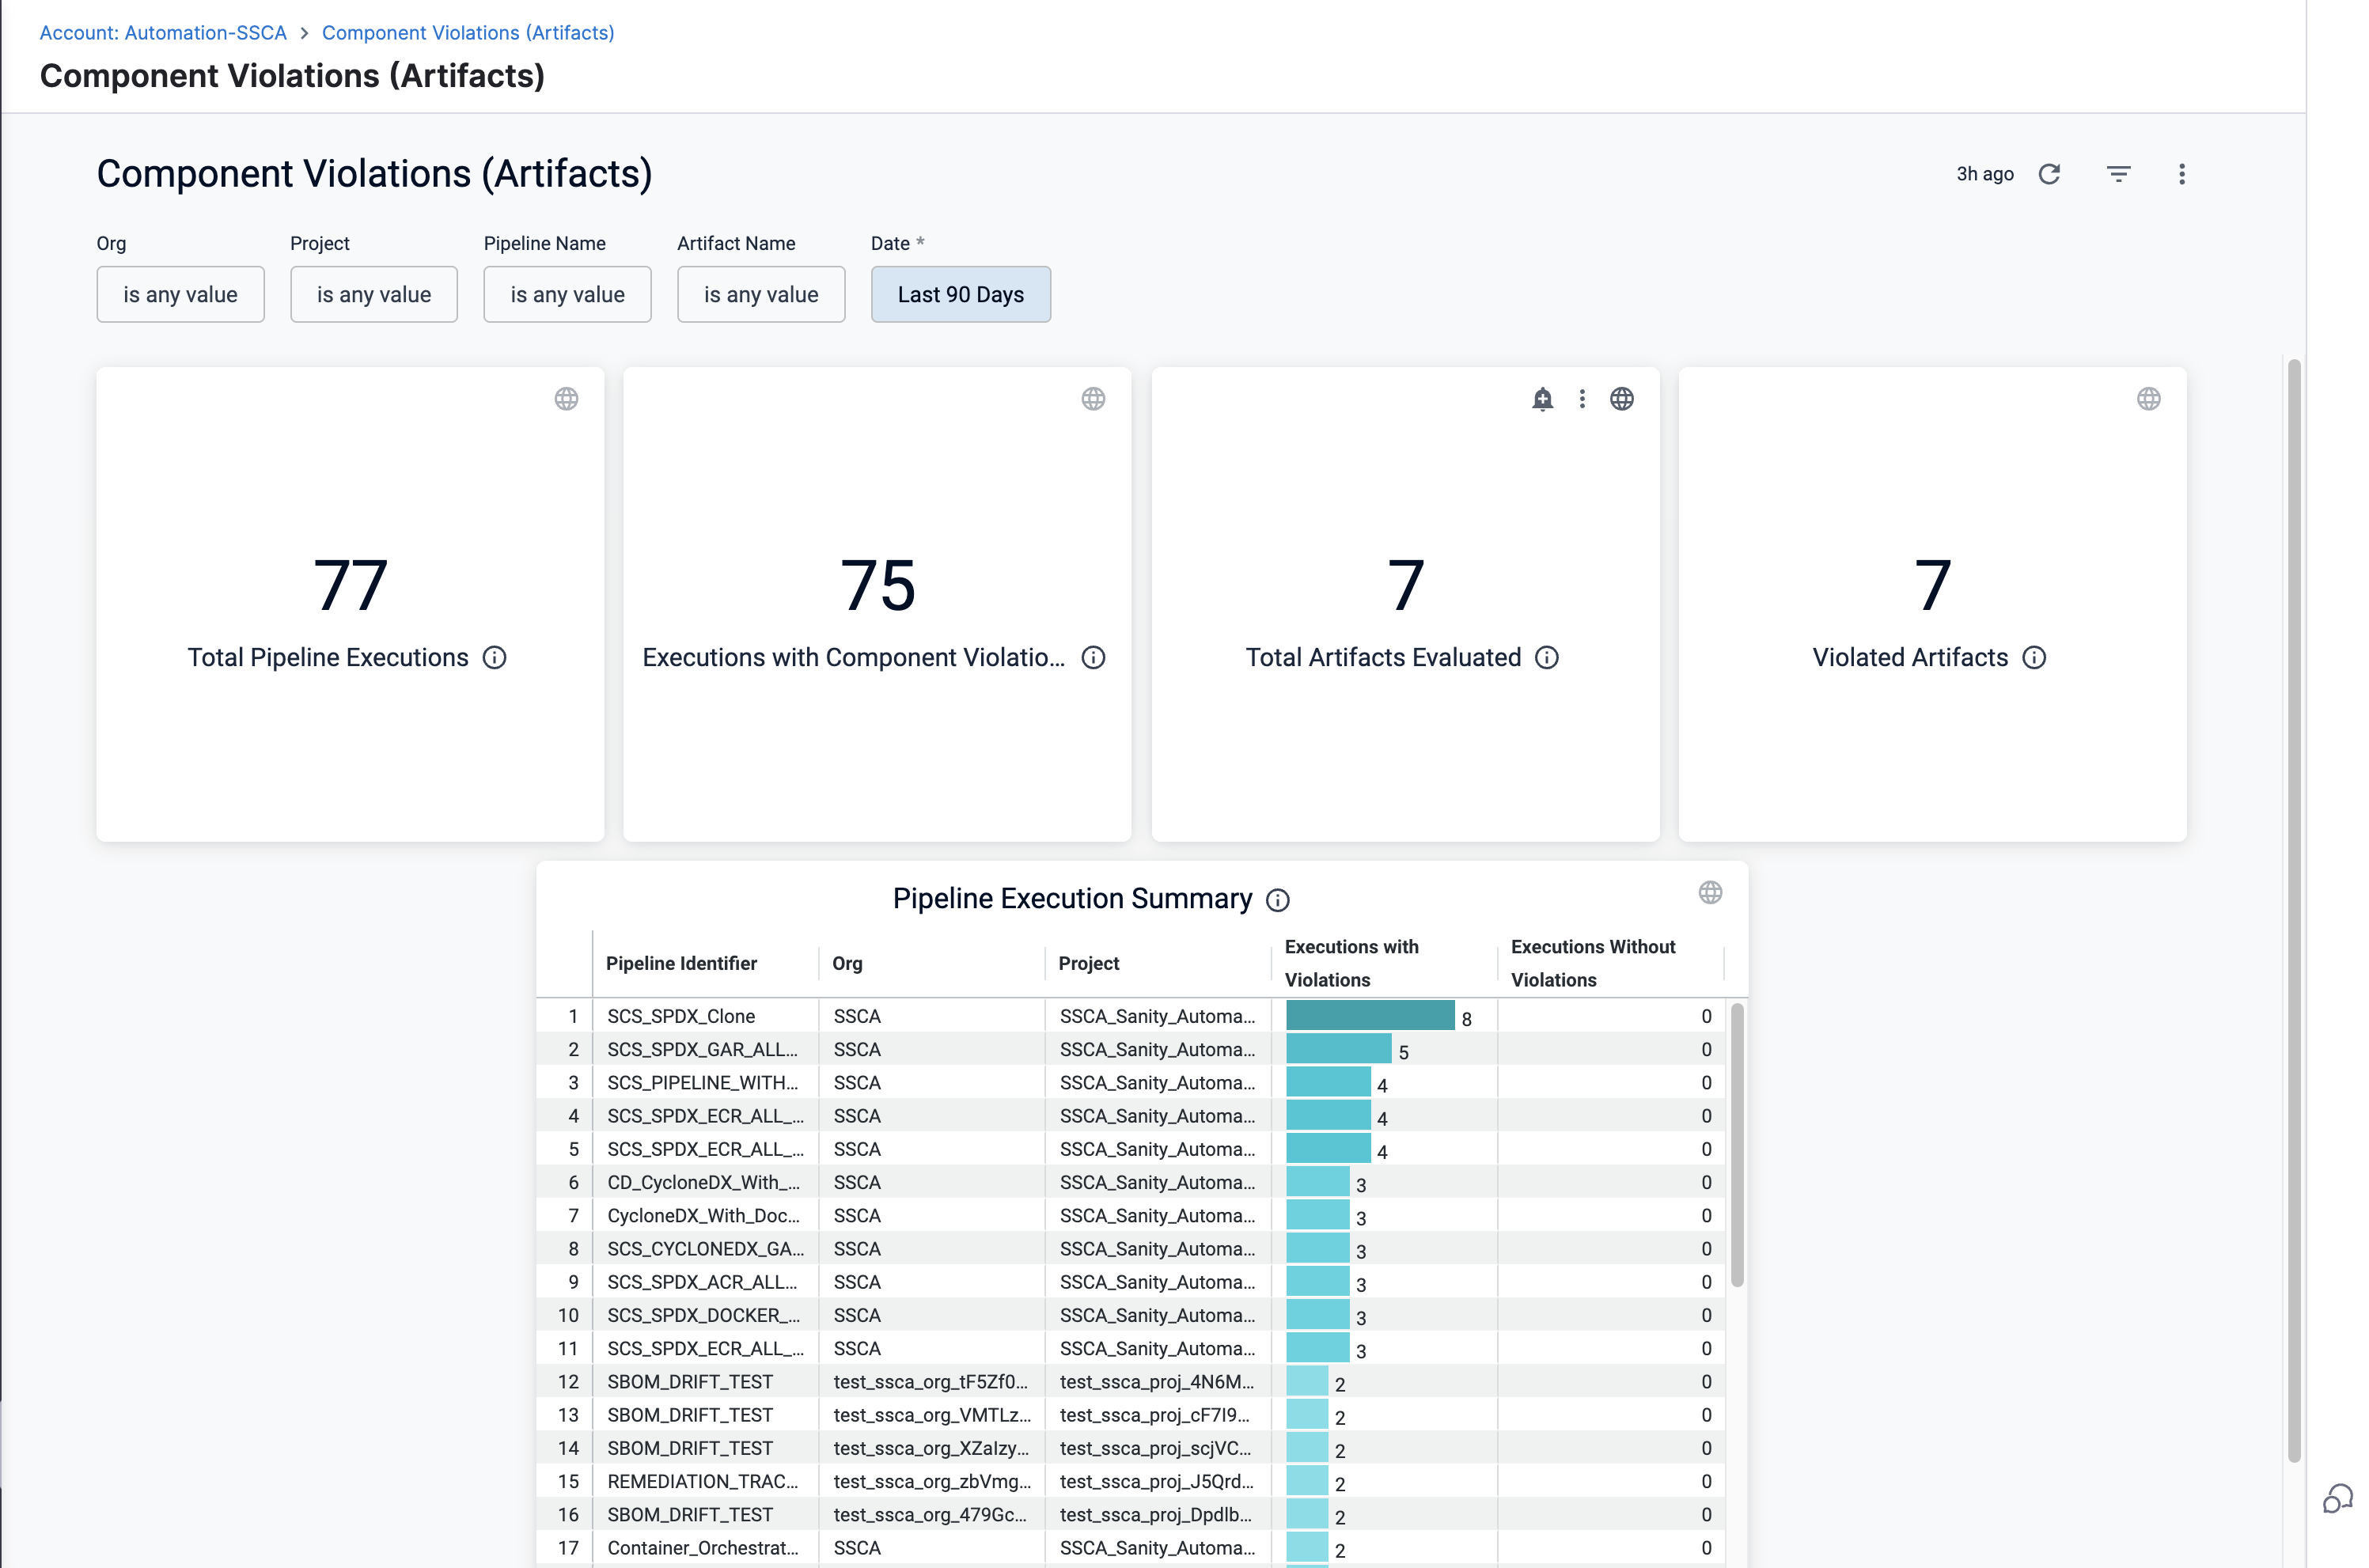The height and width of the screenshot is (1568, 2369).
Task: Click info icon next to Pipeline Execution Summary
Action: pyautogui.click(x=1277, y=900)
